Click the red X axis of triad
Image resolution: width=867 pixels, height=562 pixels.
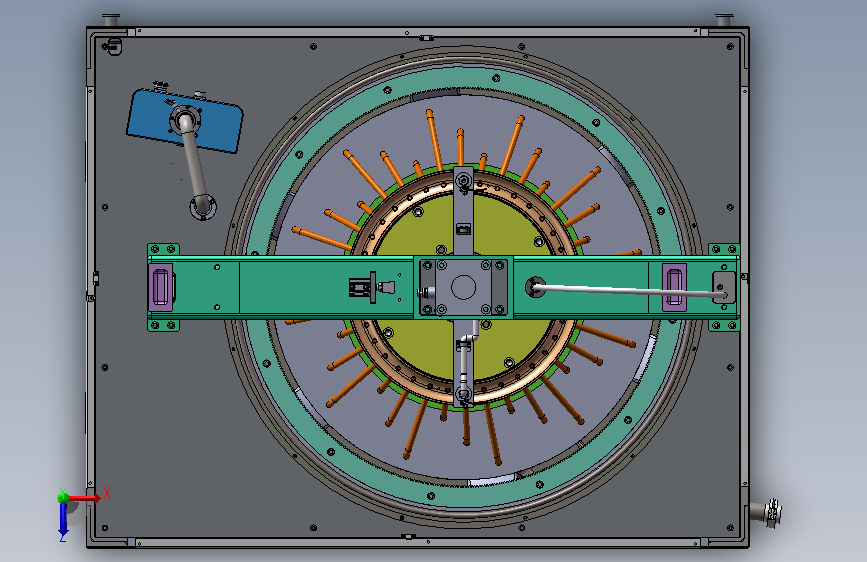click(86, 498)
